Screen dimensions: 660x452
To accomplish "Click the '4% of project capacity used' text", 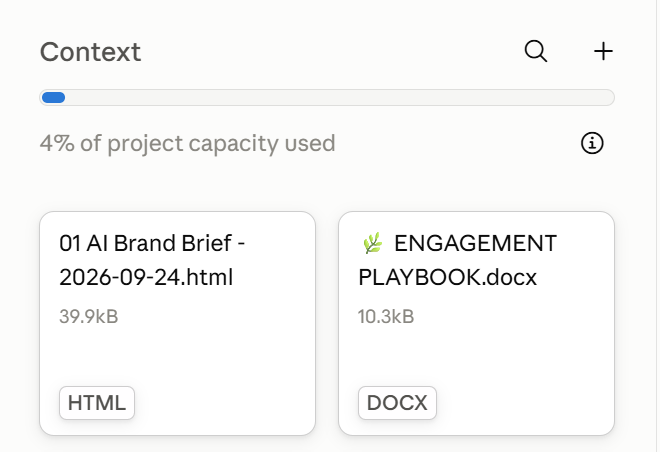I will coord(188,144).
